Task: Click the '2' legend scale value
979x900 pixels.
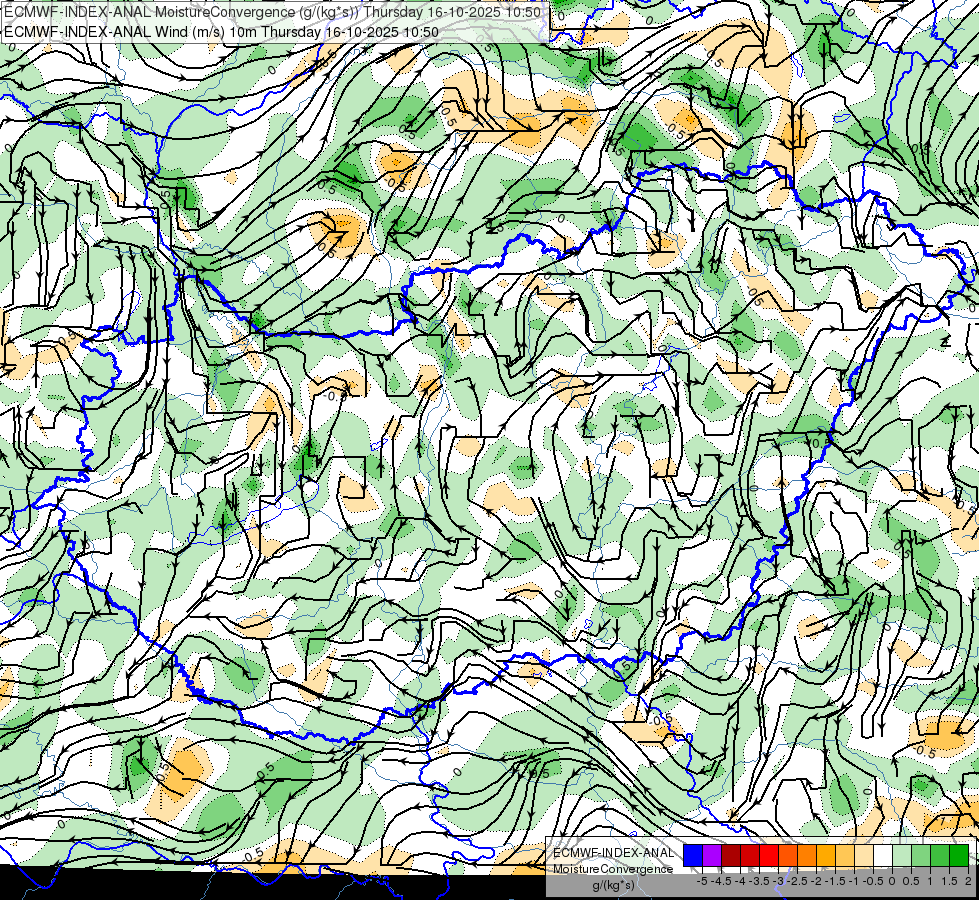Action: 968,881
